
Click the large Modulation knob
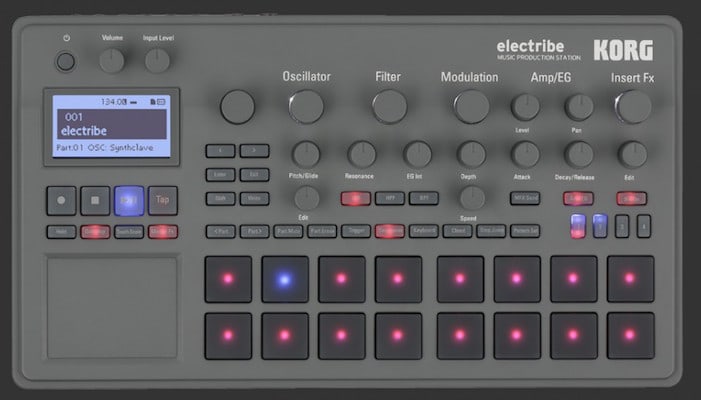tap(471, 107)
